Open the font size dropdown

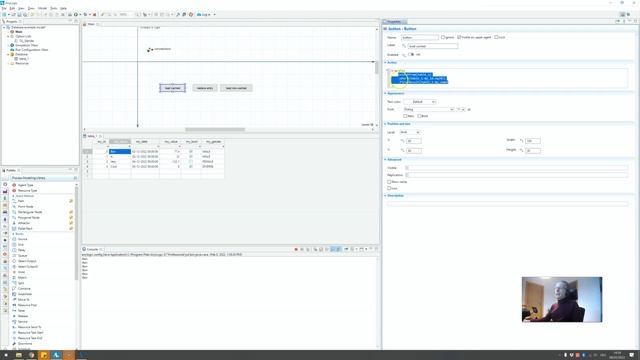[x=461, y=109]
